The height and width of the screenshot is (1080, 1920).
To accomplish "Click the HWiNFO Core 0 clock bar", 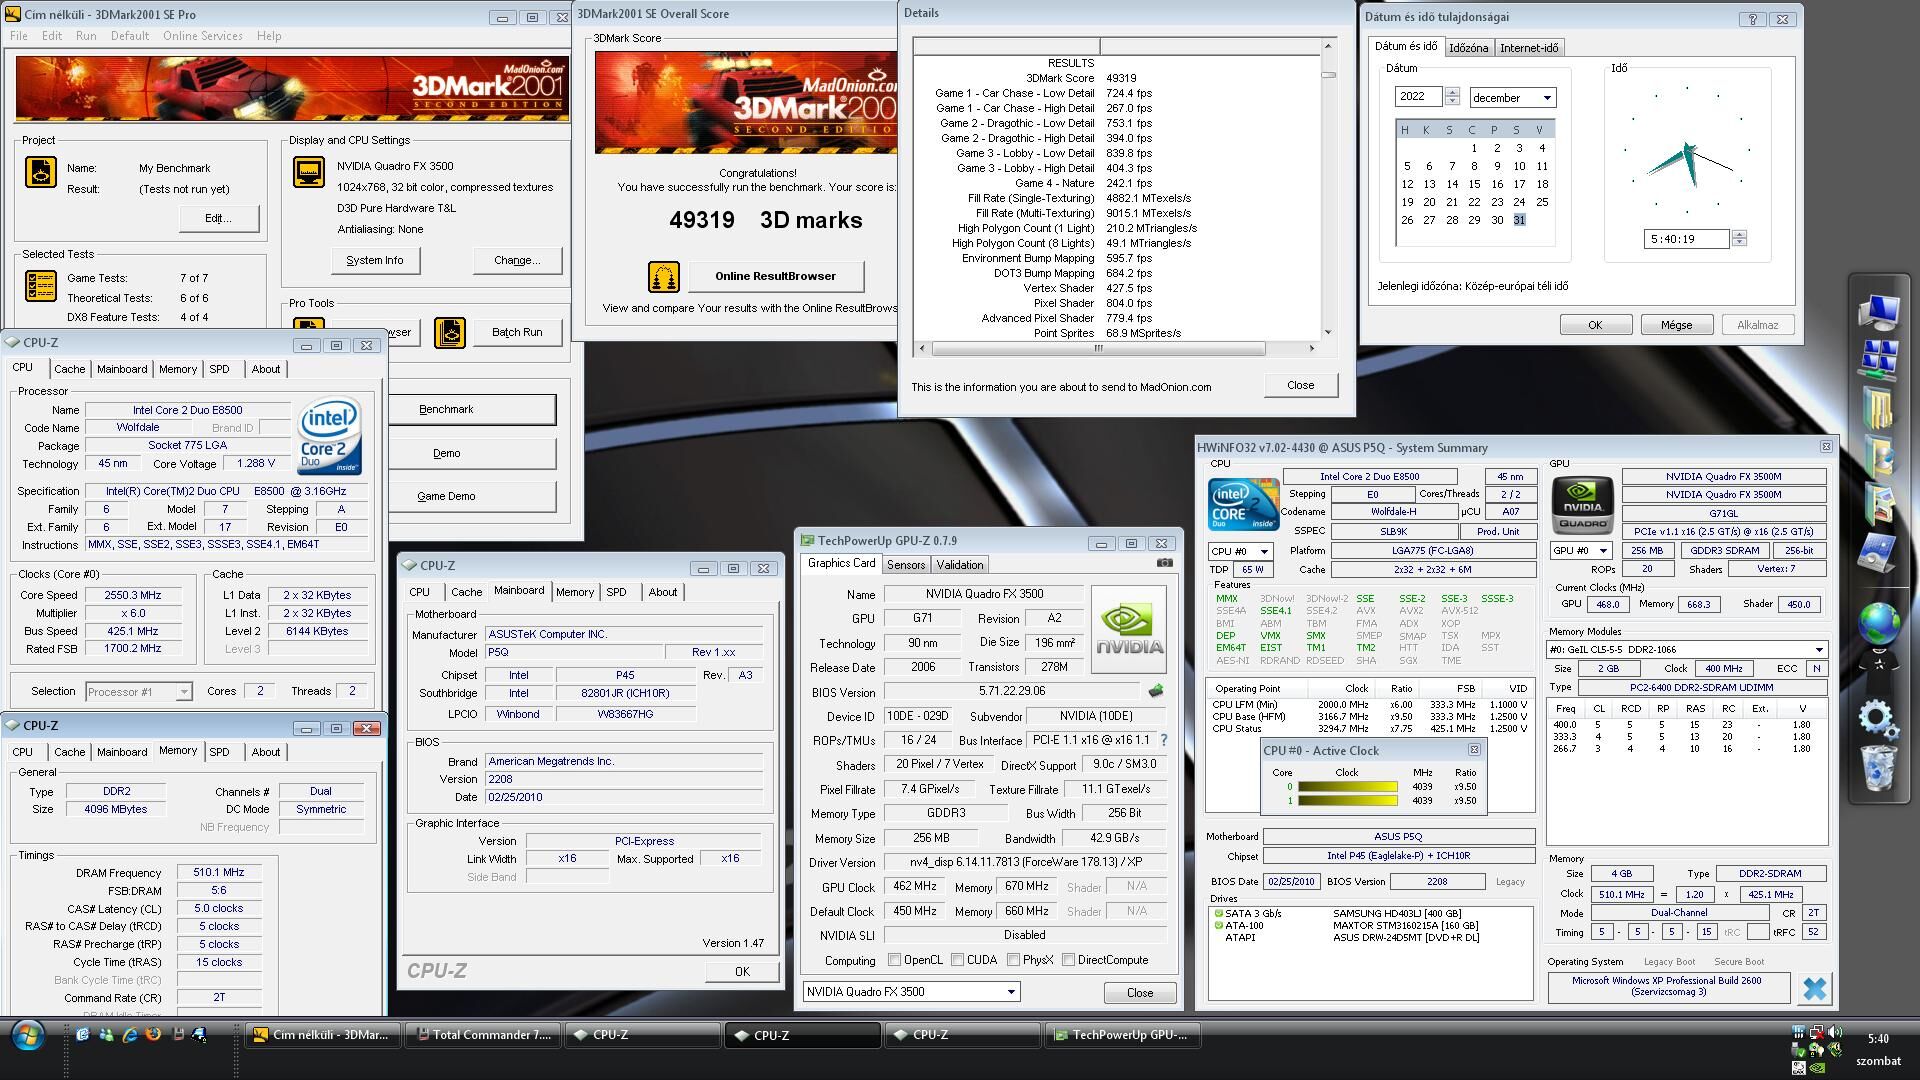I will coord(1347,786).
